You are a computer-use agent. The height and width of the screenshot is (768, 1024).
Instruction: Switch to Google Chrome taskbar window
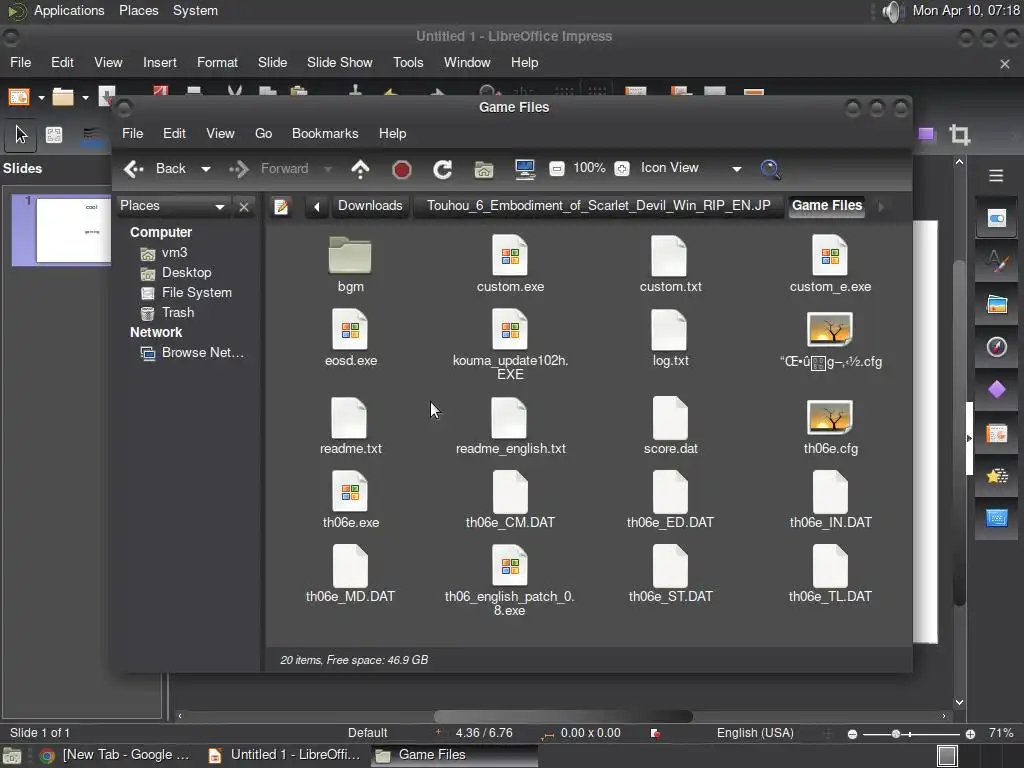point(115,755)
